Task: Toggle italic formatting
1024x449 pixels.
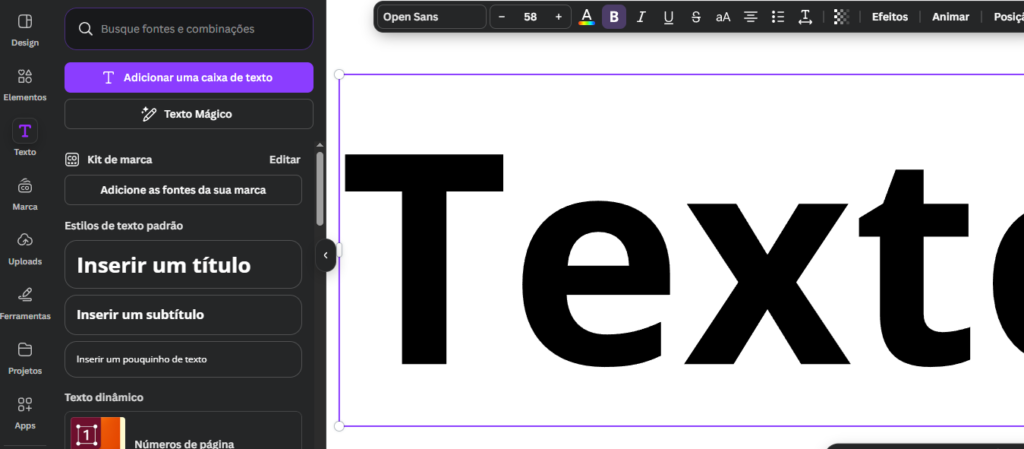Action: click(x=641, y=17)
